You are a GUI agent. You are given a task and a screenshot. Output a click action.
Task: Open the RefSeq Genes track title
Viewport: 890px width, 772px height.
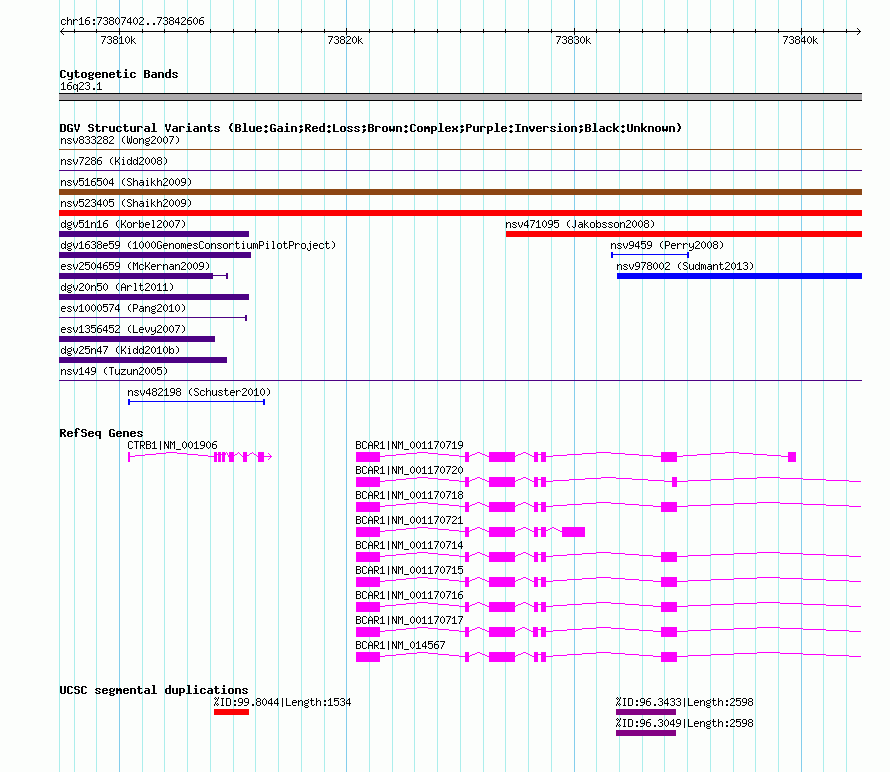point(102,433)
